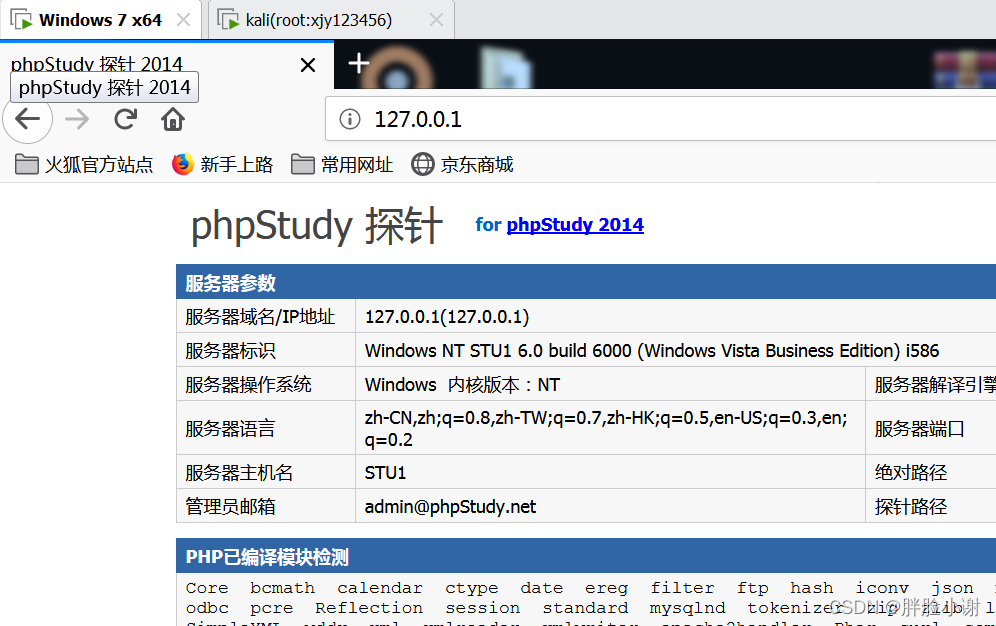Viewport: 996px width, 626px height.
Task: Close the kali VM tab
Action: tap(436, 20)
